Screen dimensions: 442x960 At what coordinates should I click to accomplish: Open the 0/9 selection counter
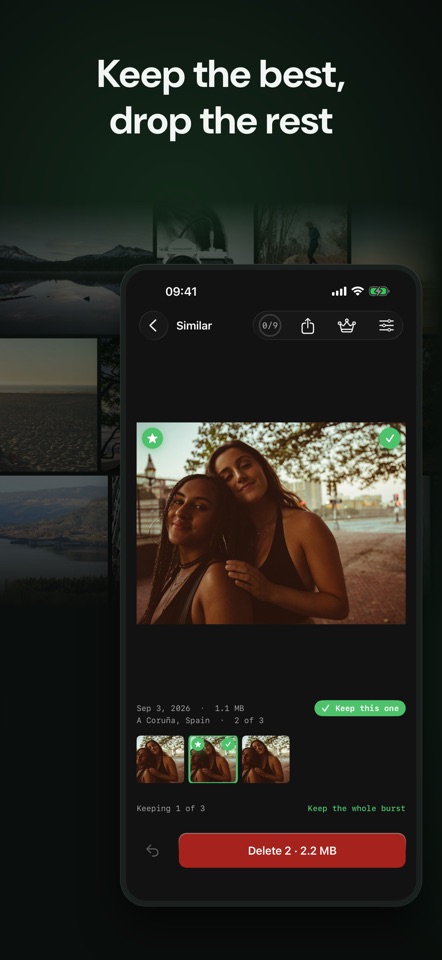(270, 326)
